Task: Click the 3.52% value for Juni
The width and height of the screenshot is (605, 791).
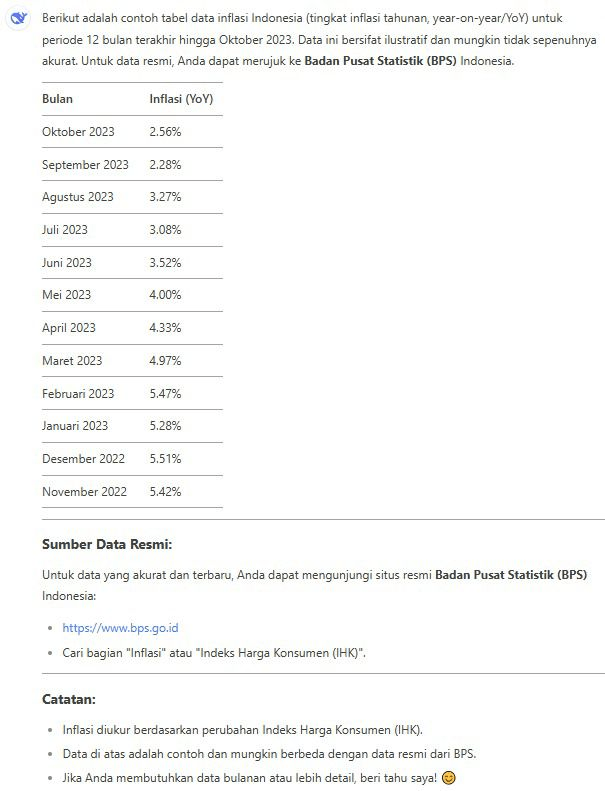Action: (165, 263)
